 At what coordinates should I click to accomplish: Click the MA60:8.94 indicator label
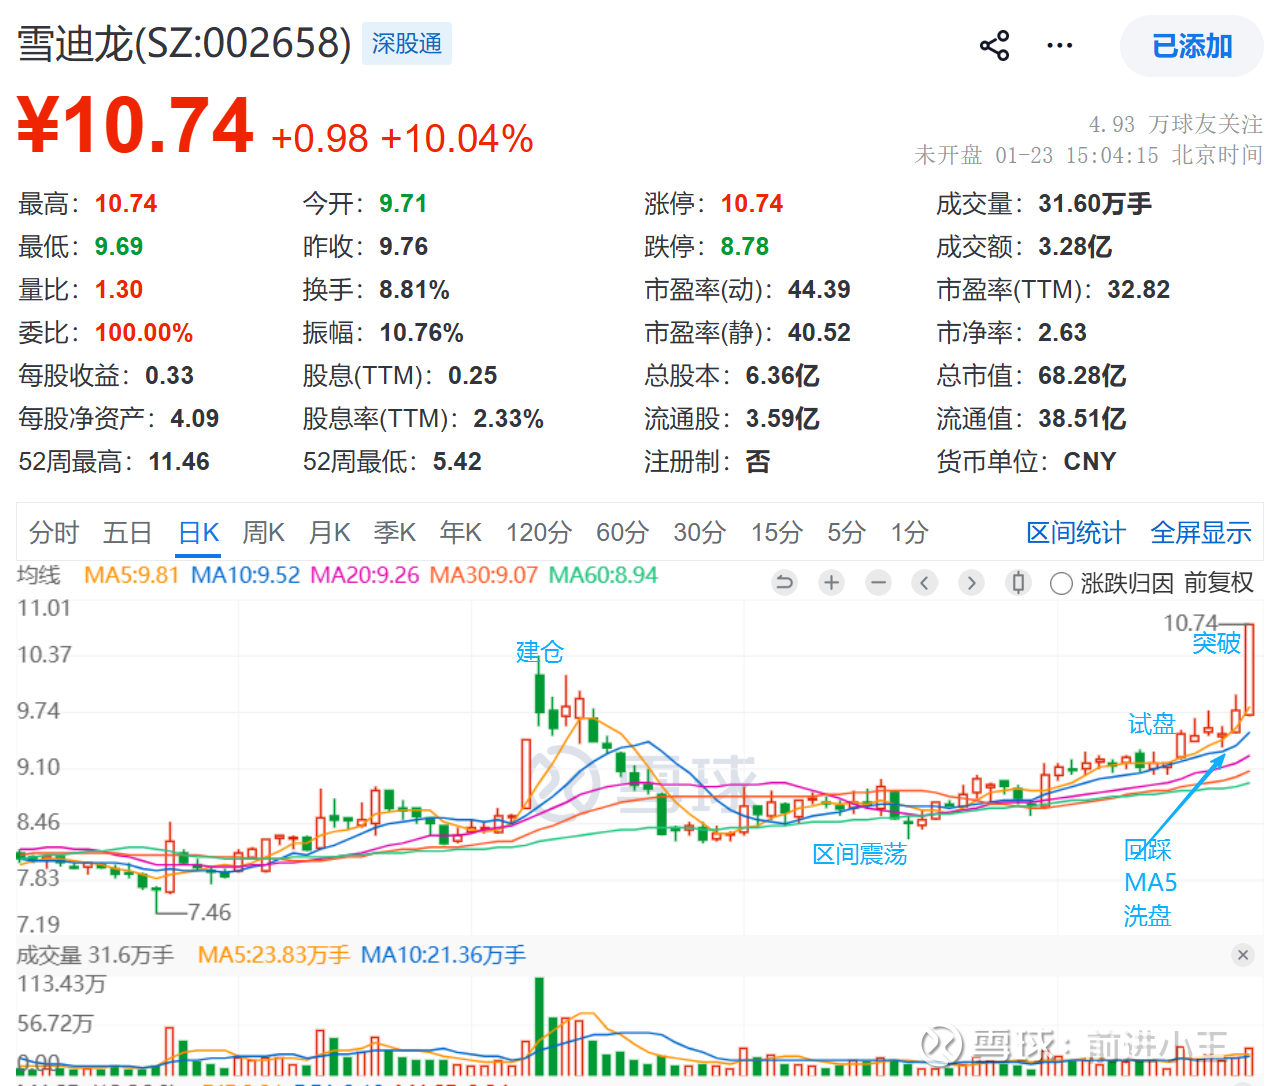pyautogui.click(x=603, y=575)
